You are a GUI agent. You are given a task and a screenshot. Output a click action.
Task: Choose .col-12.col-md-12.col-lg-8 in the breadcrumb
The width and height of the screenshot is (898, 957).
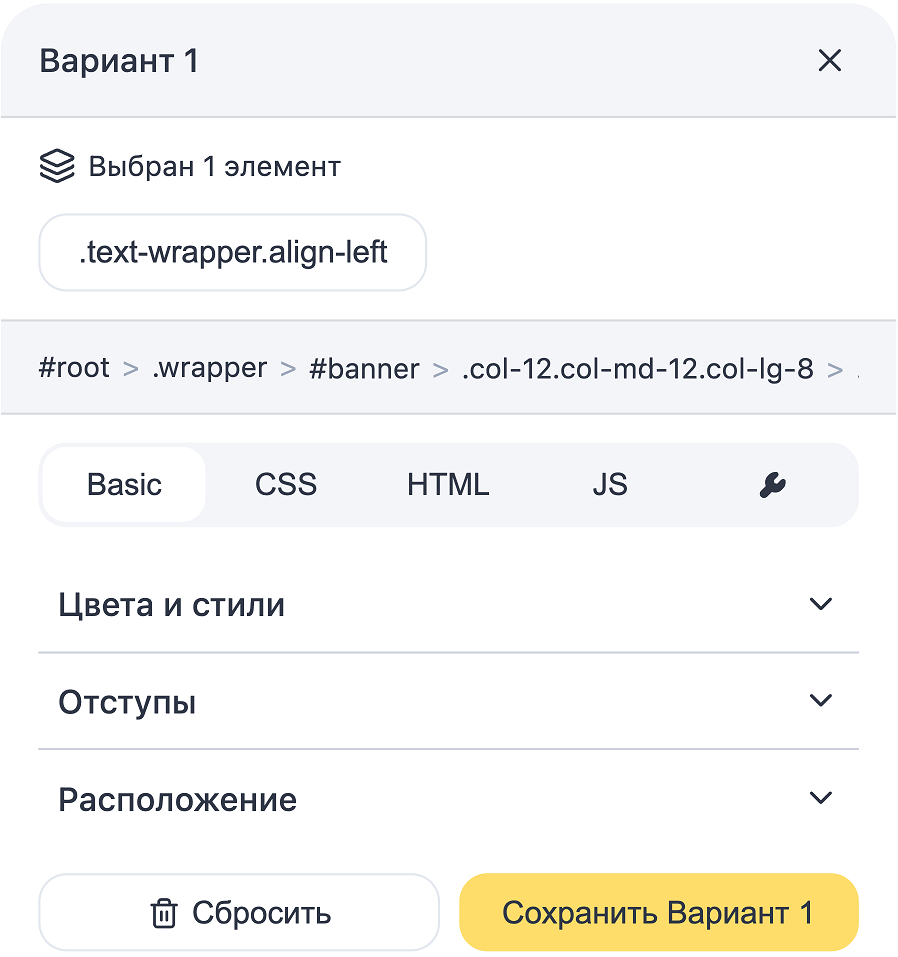pos(637,368)
